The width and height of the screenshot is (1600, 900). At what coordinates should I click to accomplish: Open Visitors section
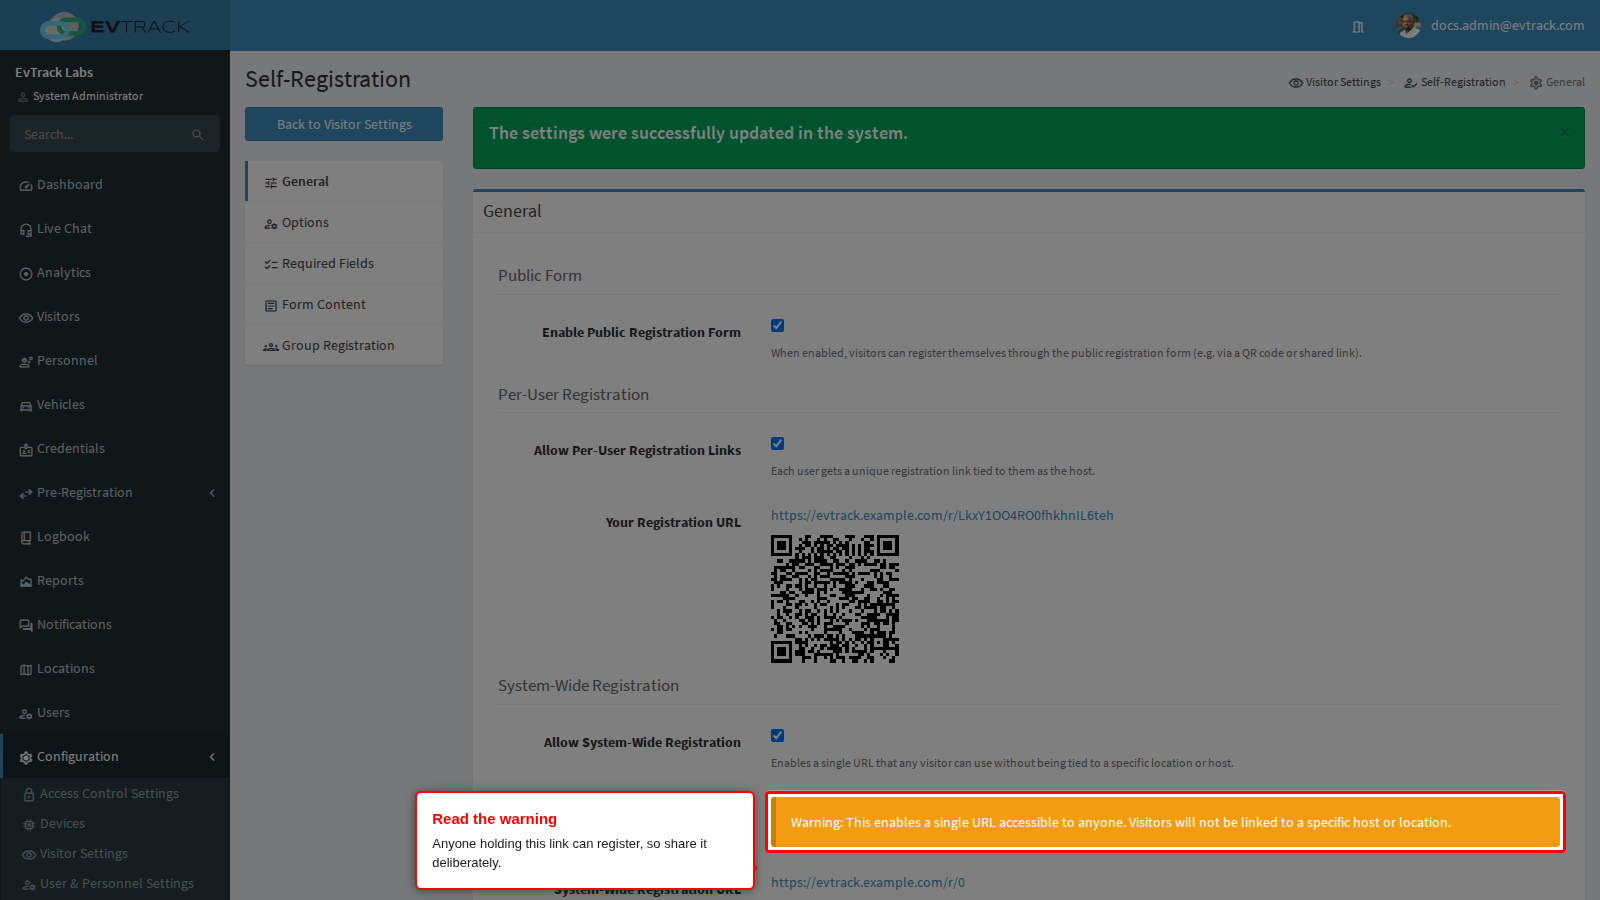click(115, 317)
